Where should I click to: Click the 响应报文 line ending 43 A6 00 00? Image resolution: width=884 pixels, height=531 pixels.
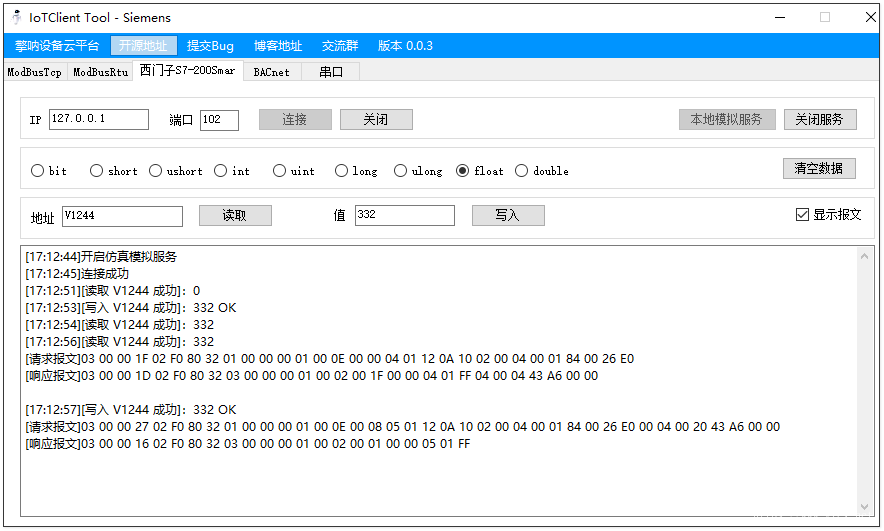312,375
